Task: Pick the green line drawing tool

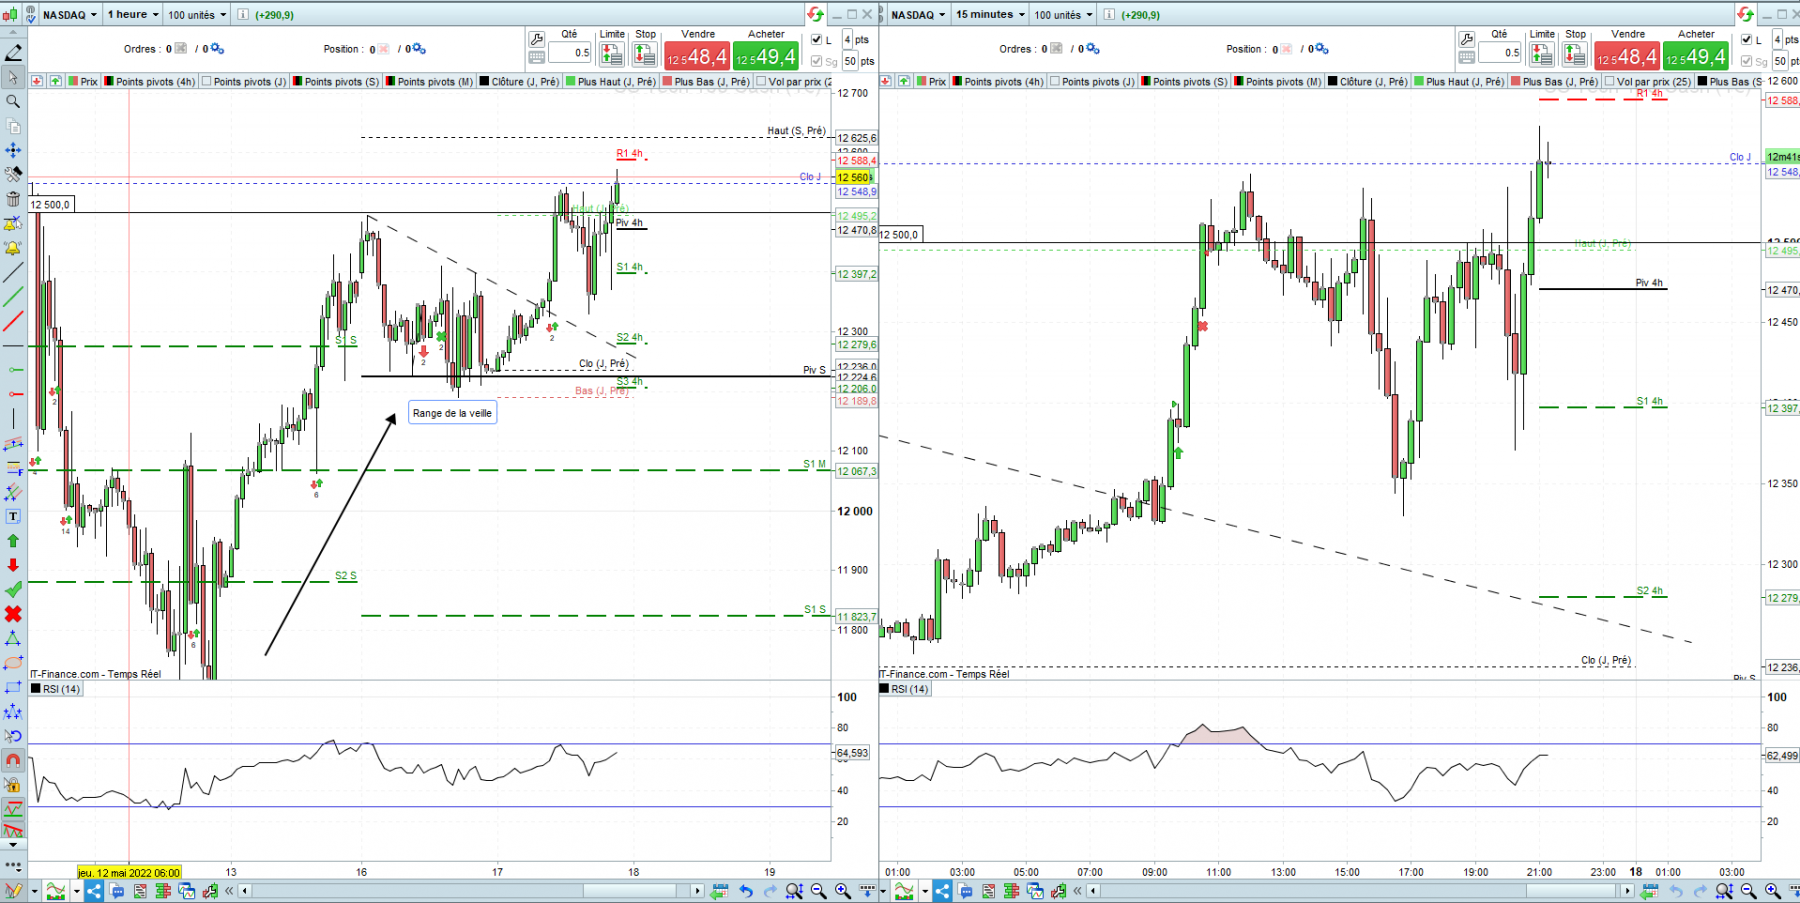Action: [13, 297]
